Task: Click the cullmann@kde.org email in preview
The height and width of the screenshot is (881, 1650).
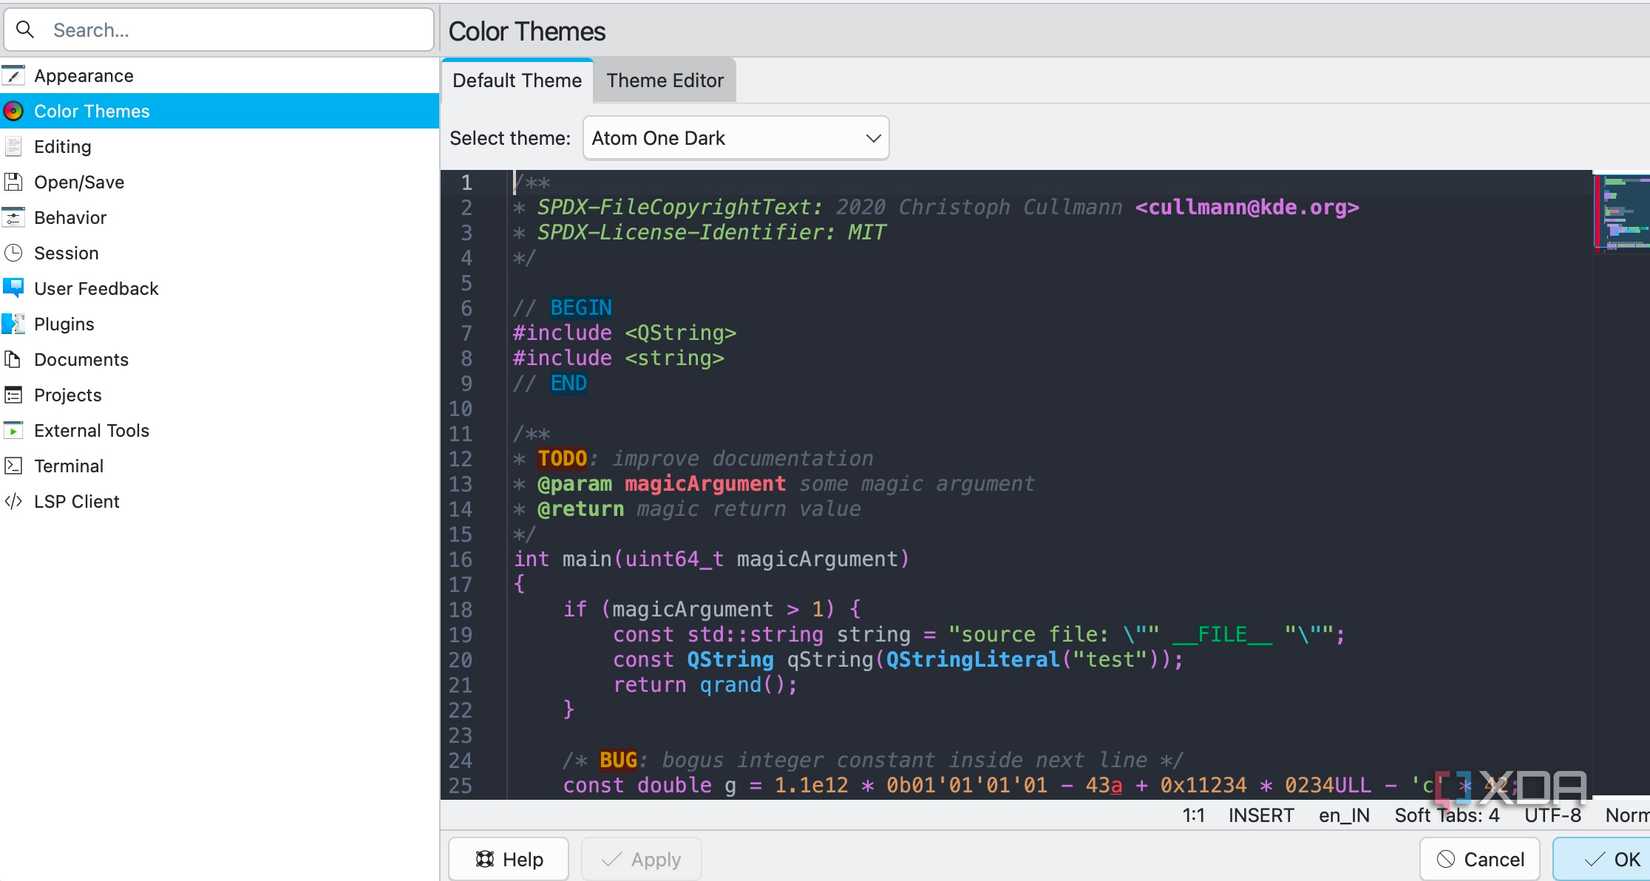Action: (1247, 207)
